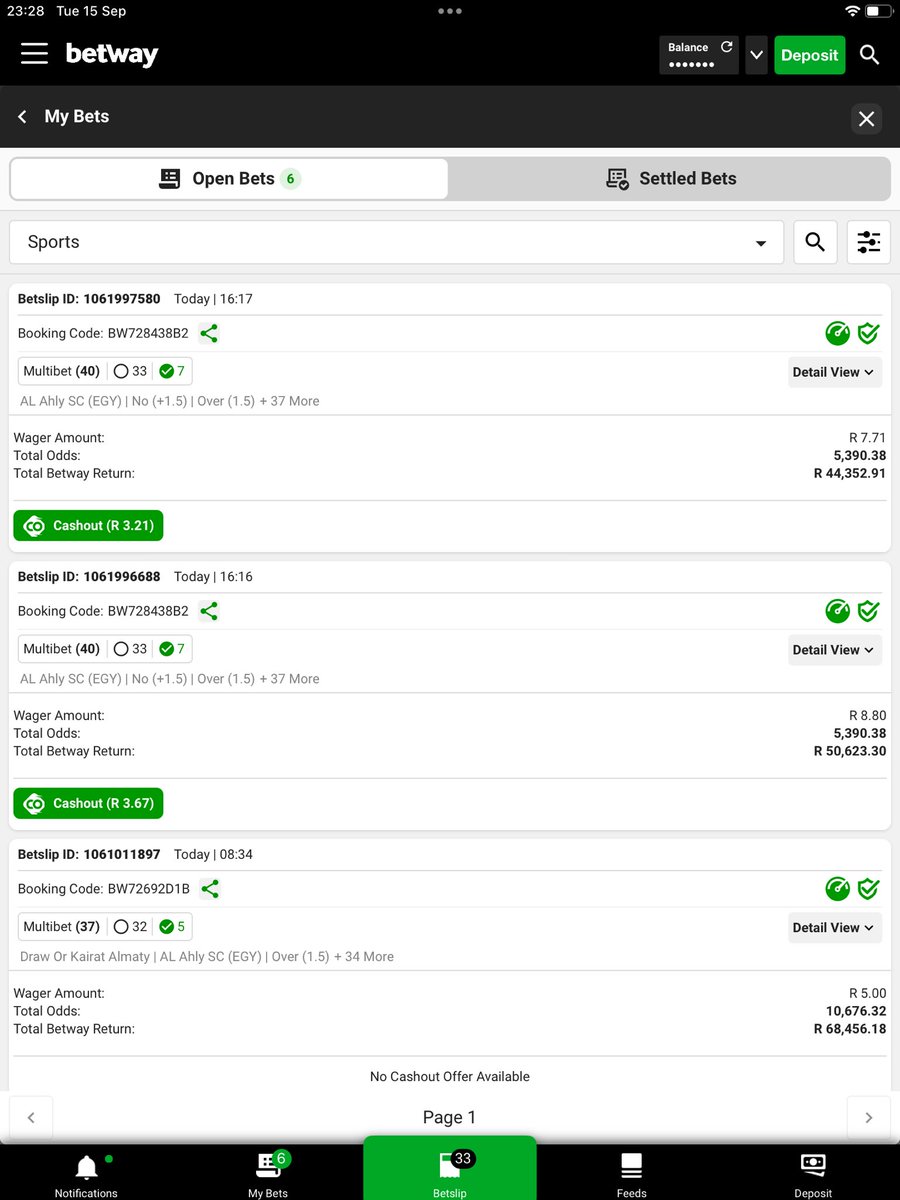This screenshot has height=1200, width=900.
Task: Cashout R 3.21 on first betslip
Action: point(88,525)
